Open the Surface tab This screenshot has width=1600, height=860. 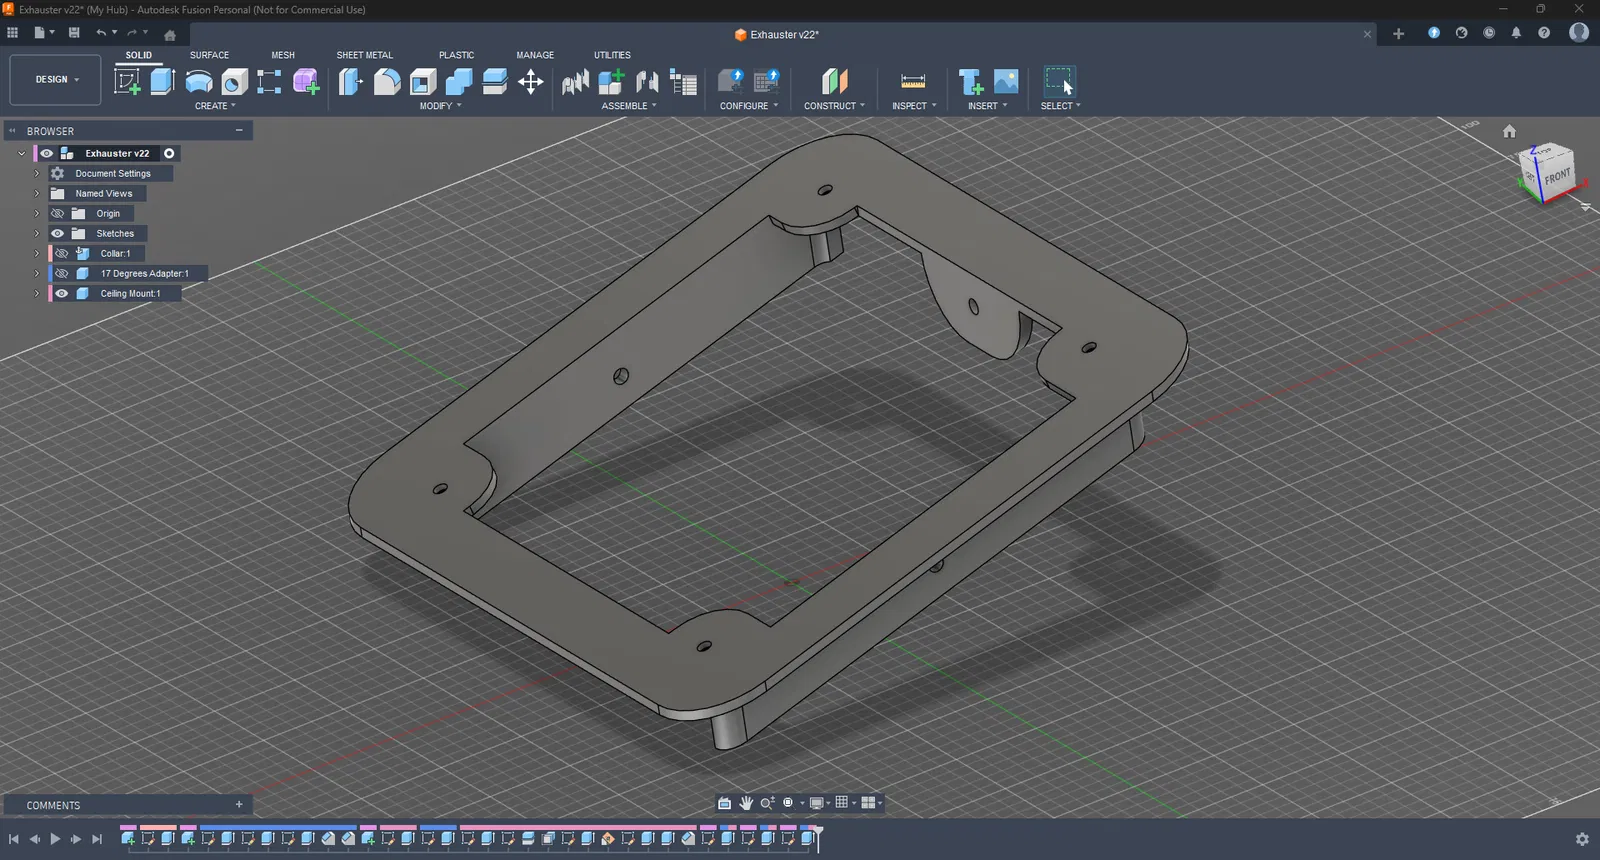pyautogui.click(x=209, y=55)
